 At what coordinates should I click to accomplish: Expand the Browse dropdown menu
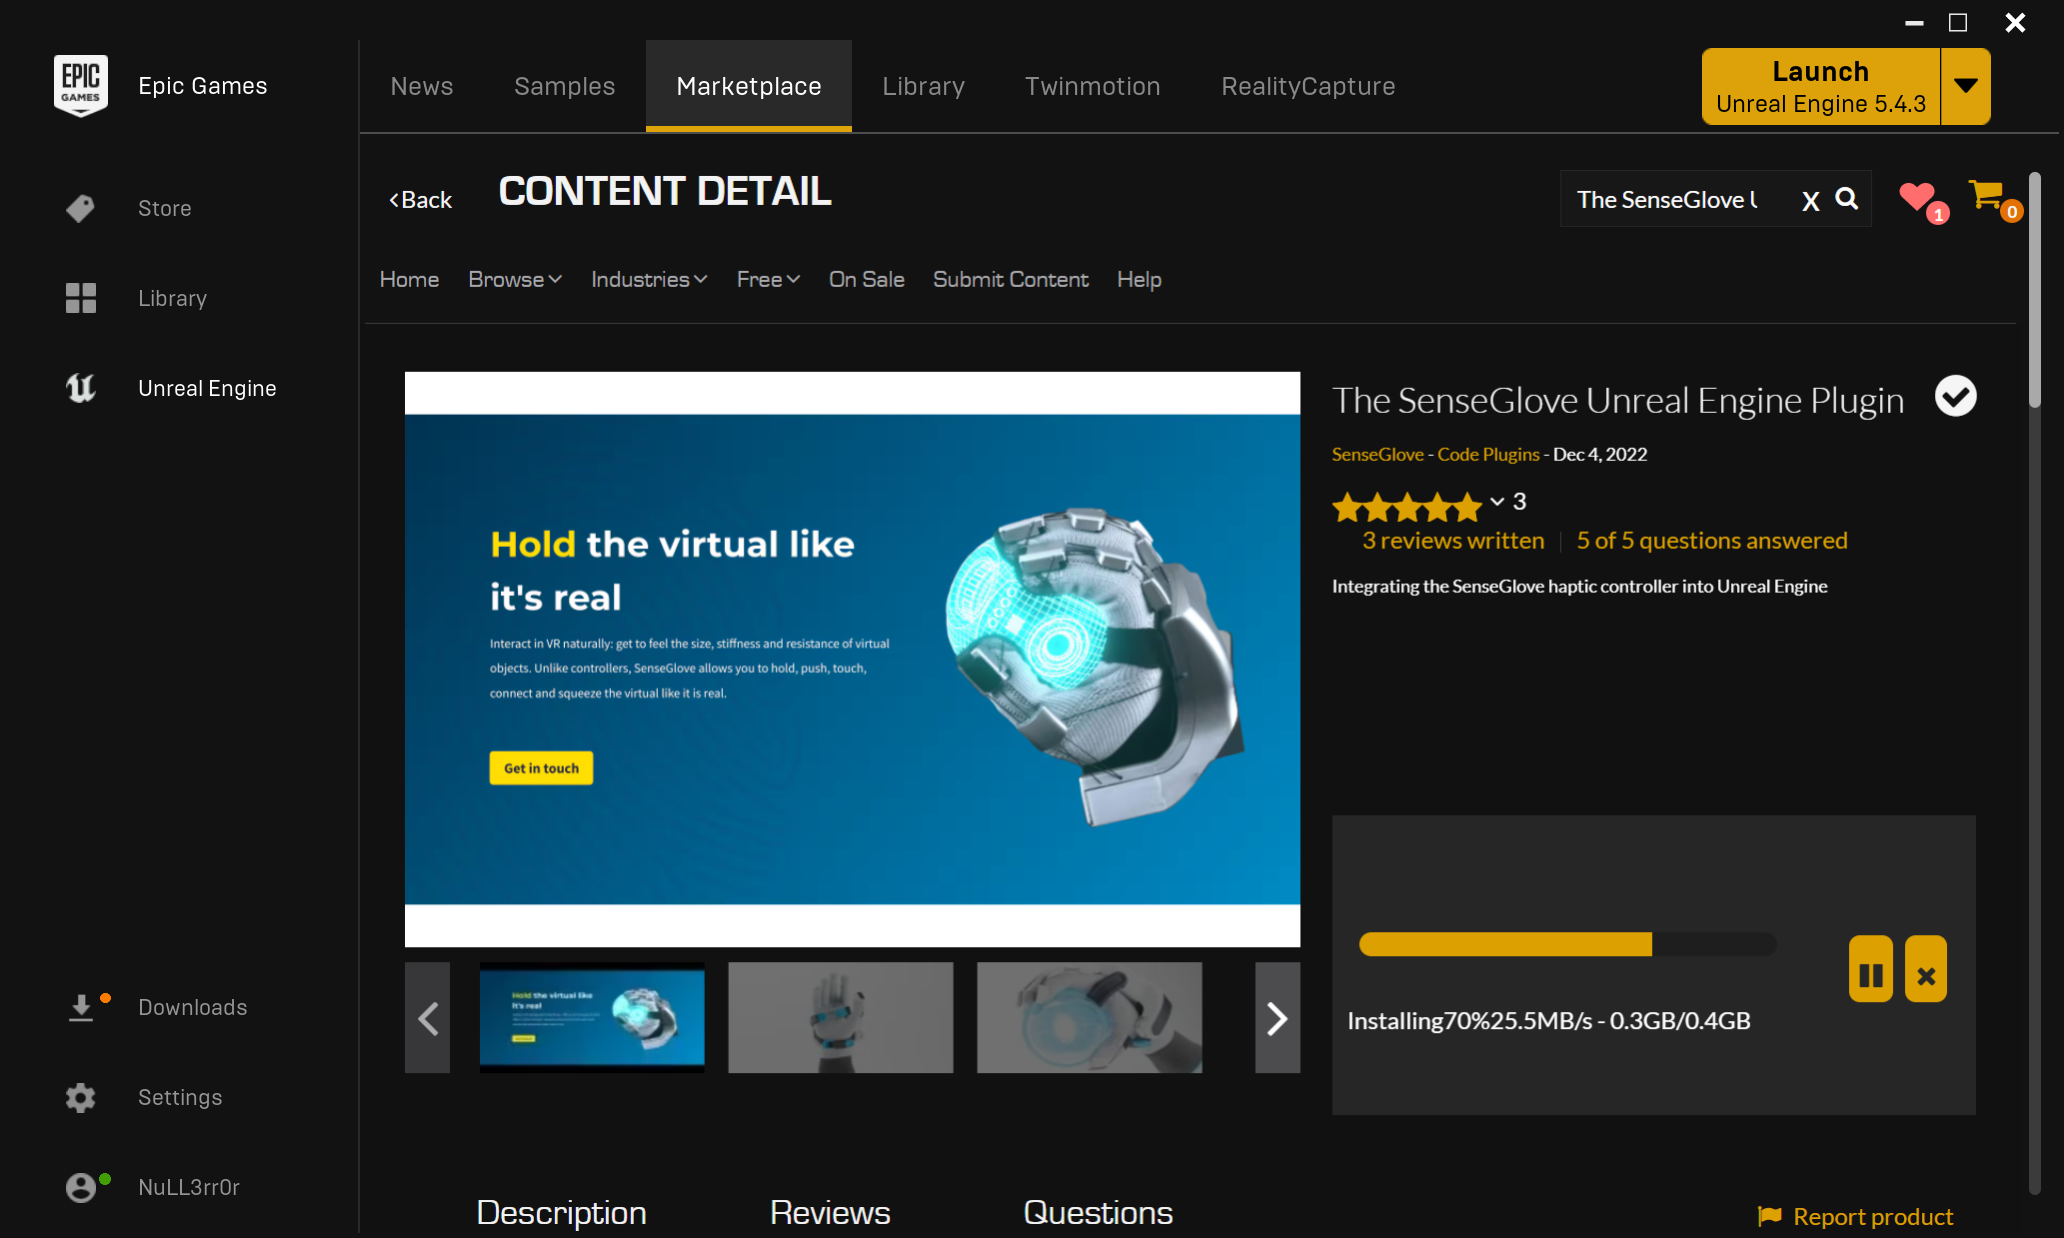point(514,279)
